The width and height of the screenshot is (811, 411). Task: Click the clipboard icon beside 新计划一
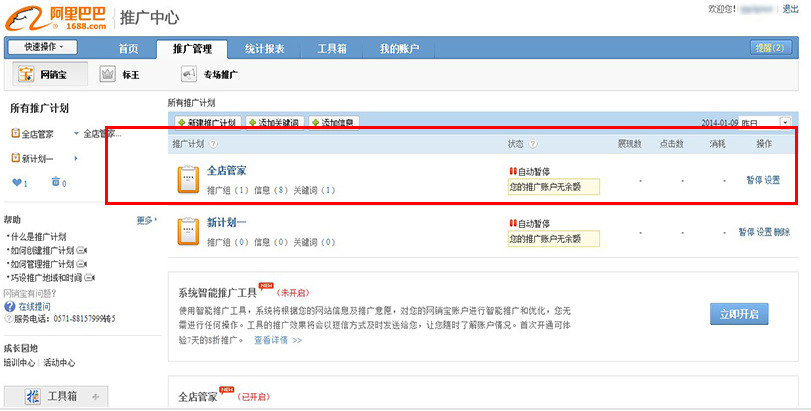[186, 230]
